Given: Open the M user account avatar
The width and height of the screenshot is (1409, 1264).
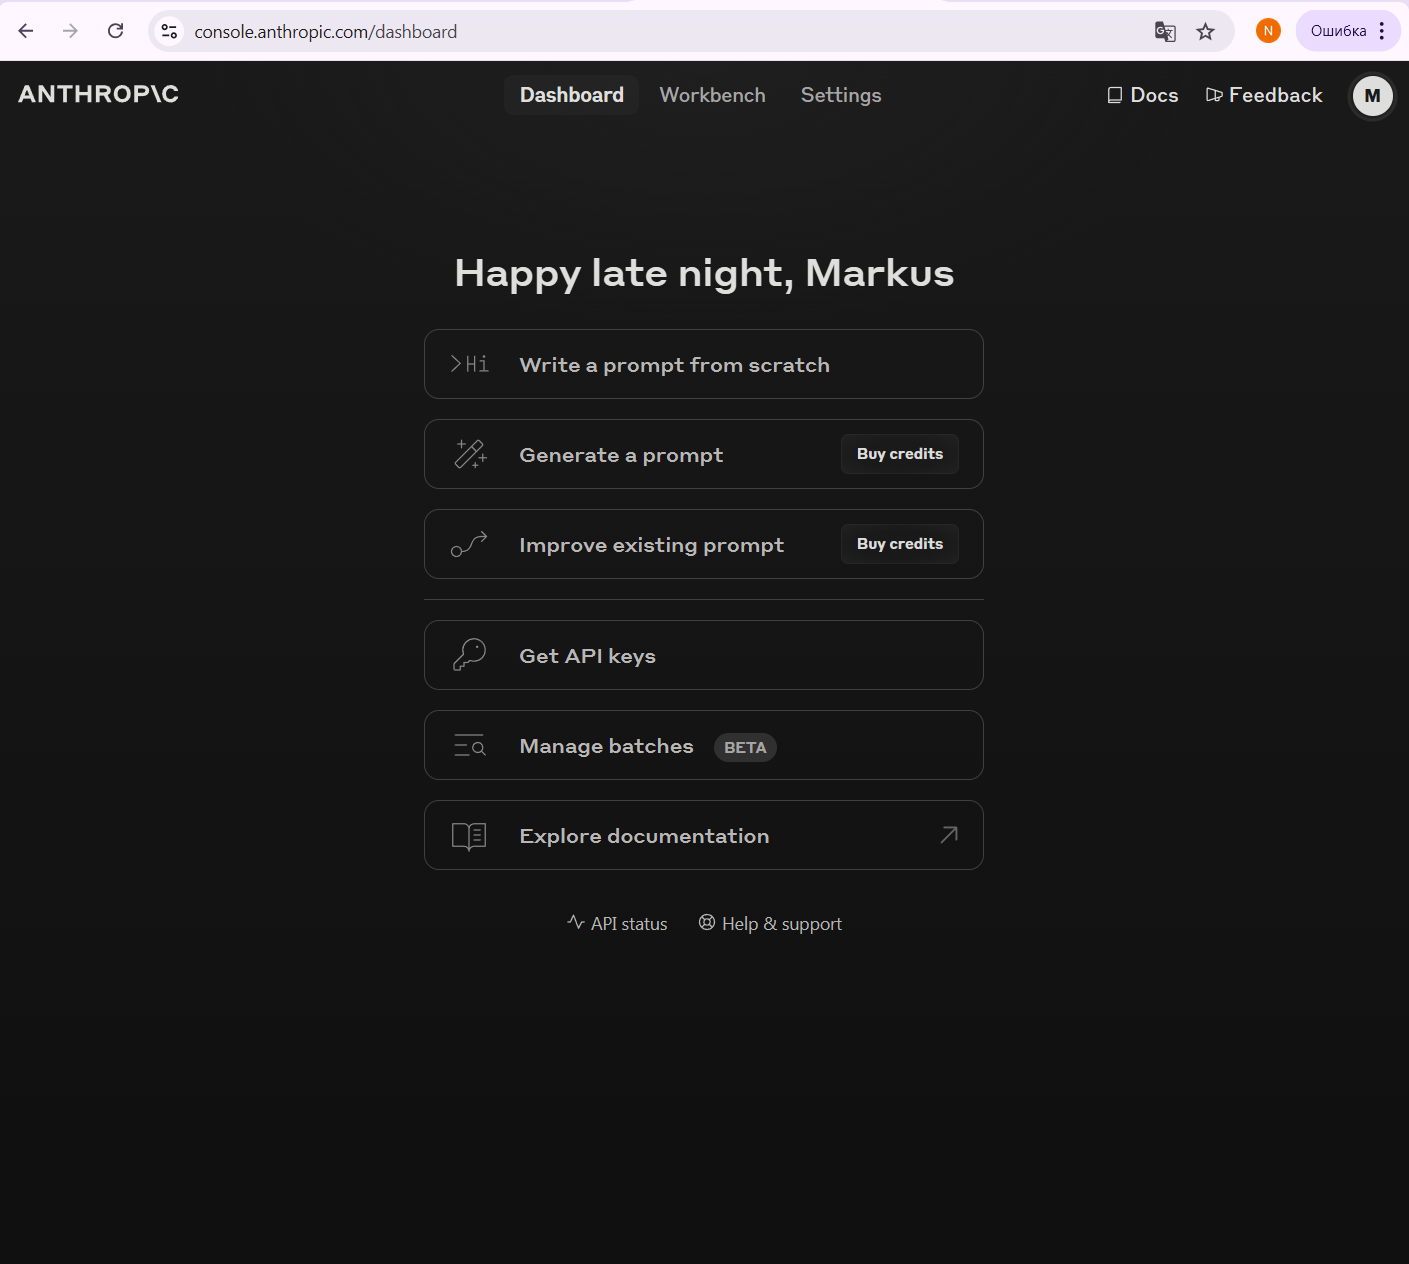Looking at the screenshot, I should (x=1372, y=96).
